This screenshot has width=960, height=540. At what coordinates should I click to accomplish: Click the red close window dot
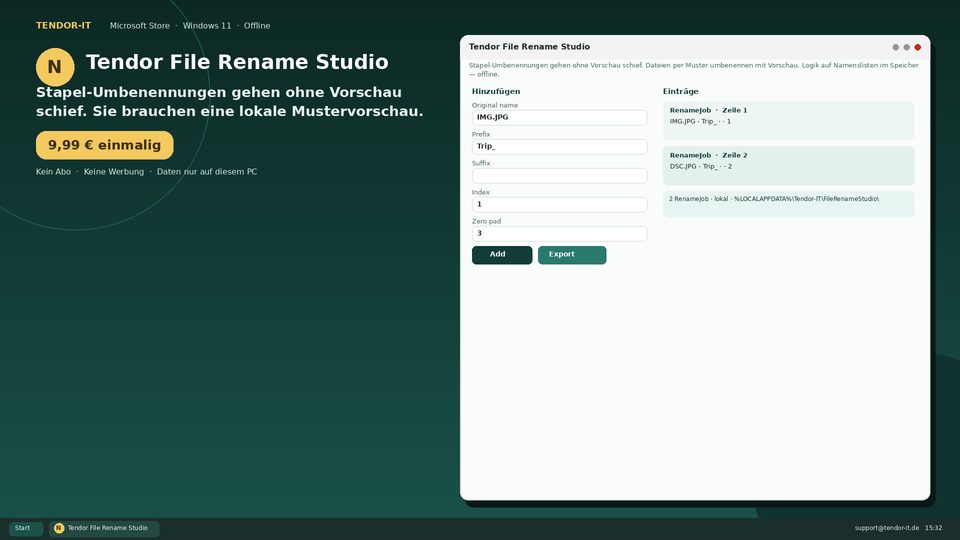click(917, 47)
